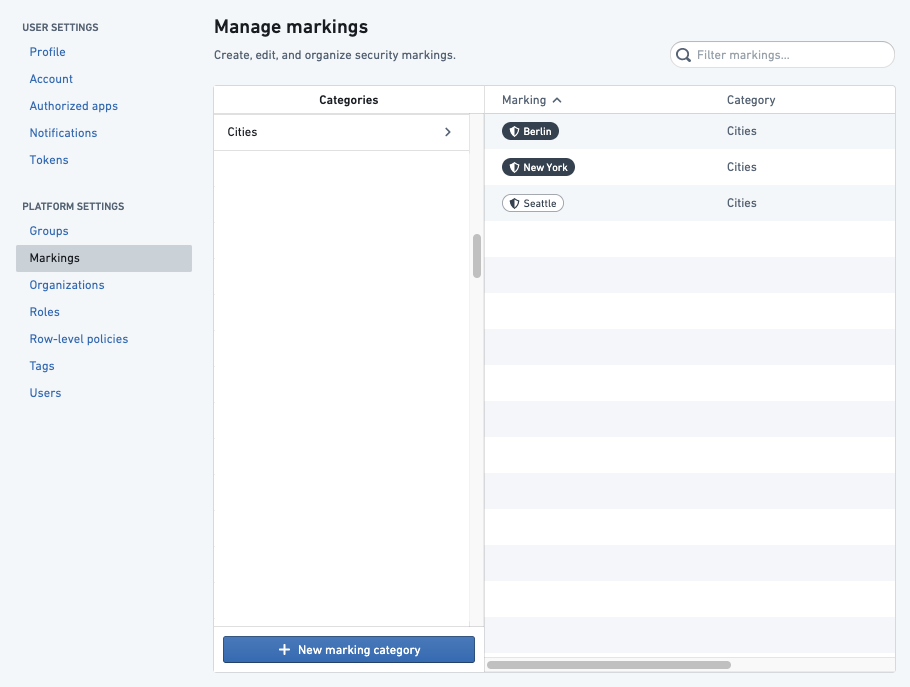
Task: Click the Manage markings heading
Action: (x=291, y=27)
